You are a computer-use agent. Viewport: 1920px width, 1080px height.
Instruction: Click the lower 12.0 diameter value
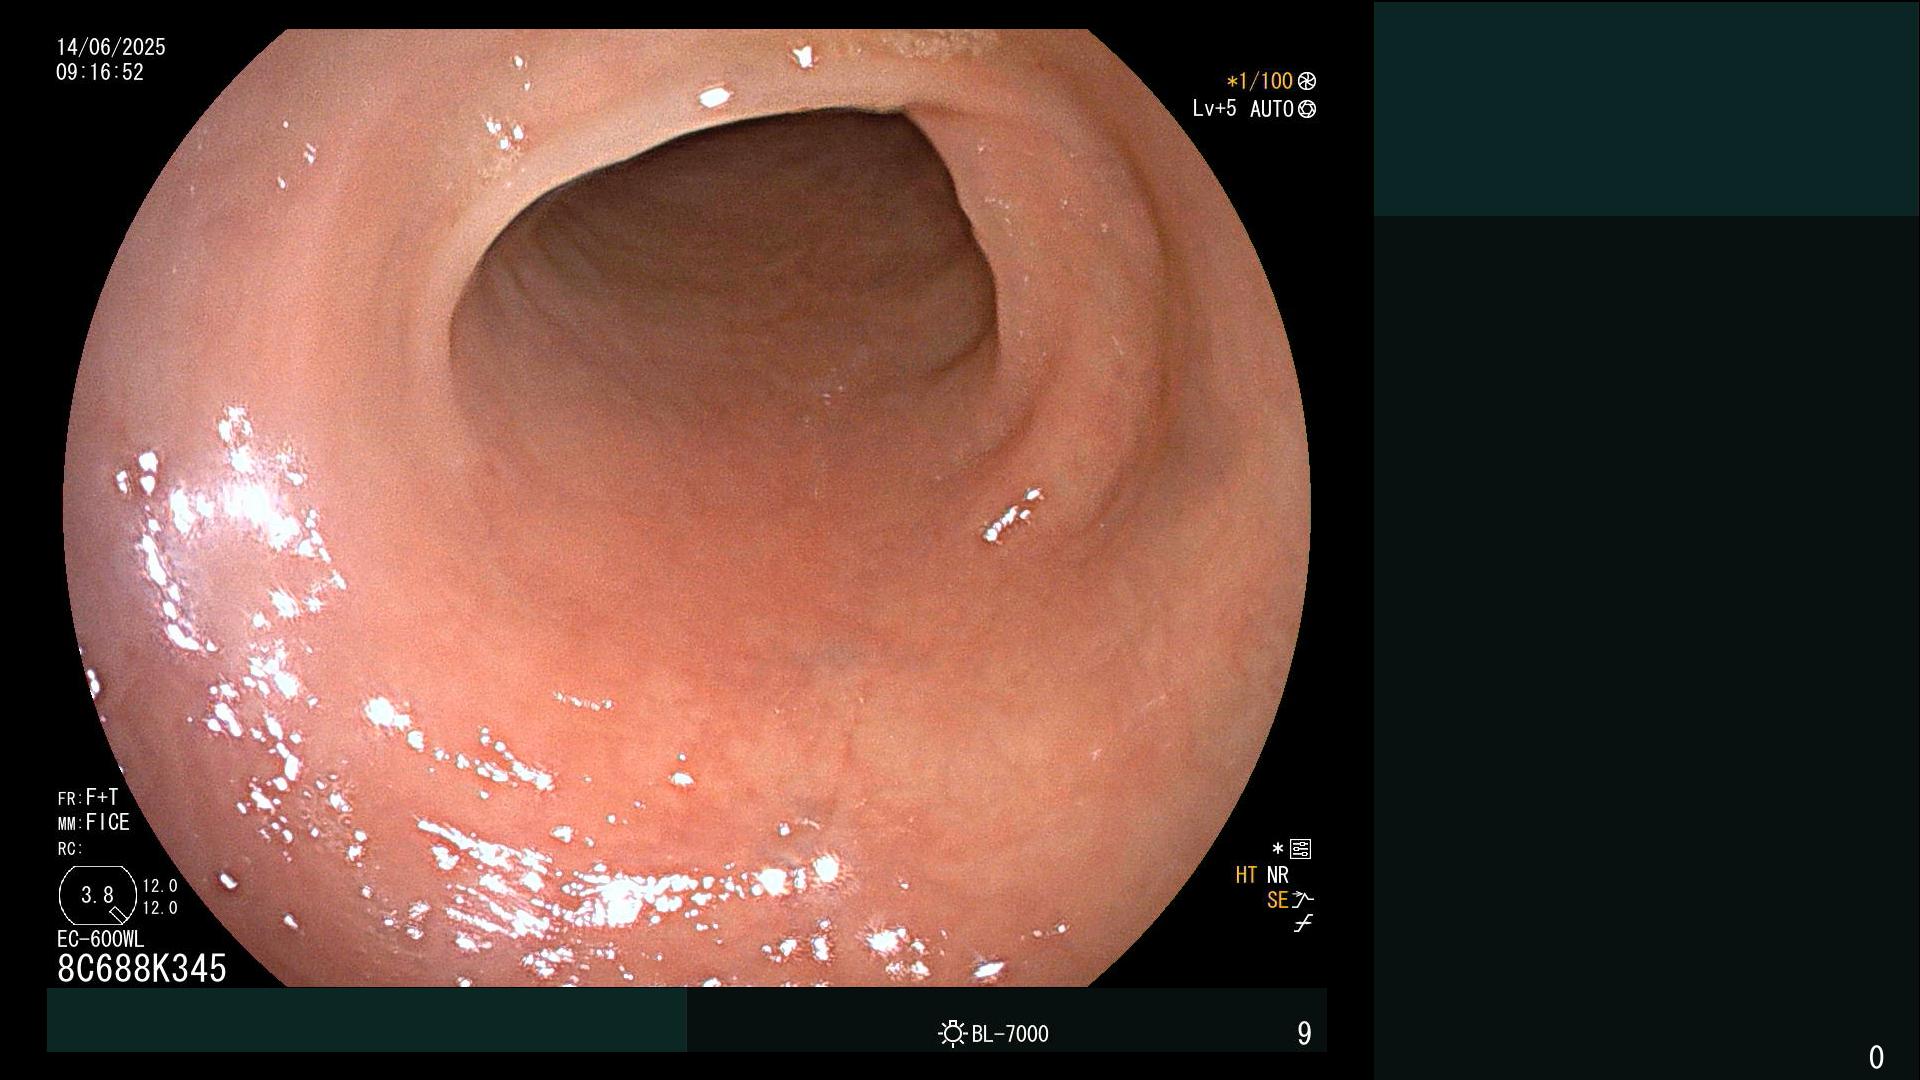(160, 908)
